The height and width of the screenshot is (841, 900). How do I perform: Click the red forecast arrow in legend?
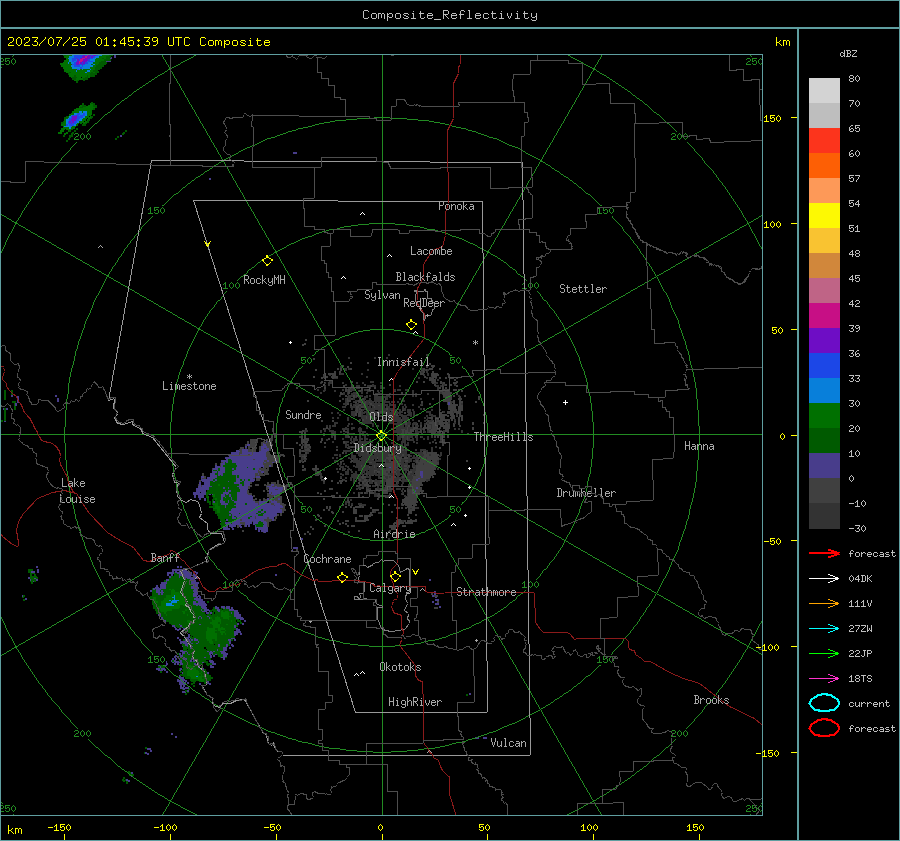pyautogui.click(x=824, y=553)
